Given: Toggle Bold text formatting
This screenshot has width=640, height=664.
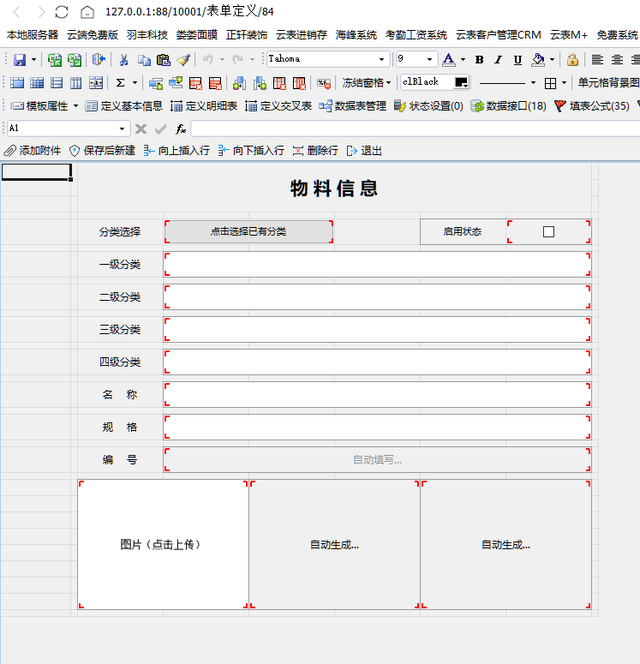Looking at the screenshot, I should (479, 60).
